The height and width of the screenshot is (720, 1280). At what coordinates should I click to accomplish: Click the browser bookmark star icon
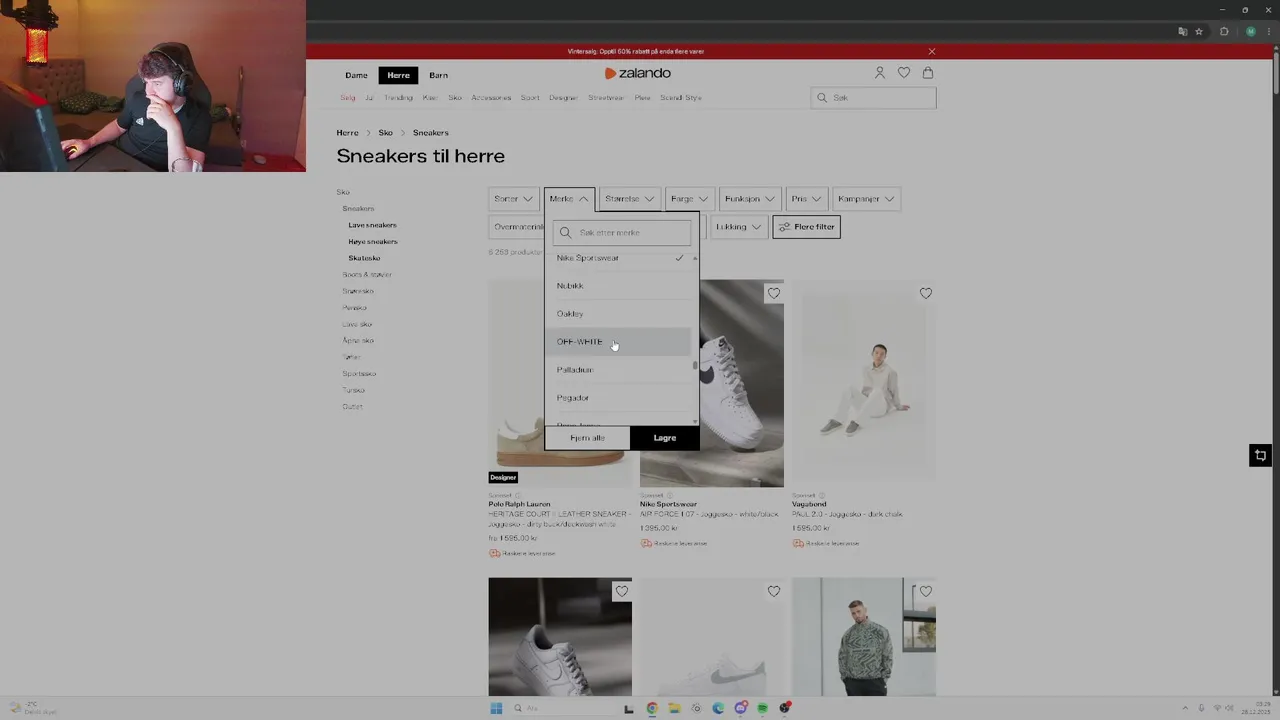tap(1199, 32)
